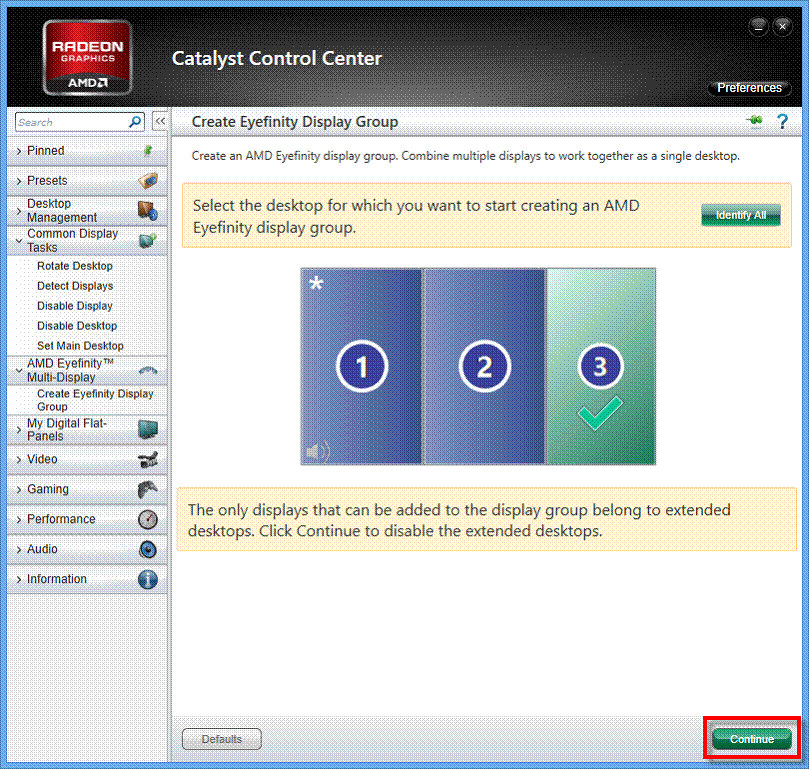Image resolution: width=810 pixels, height=770 pixels.
Task: Pin this page using the green pin icon
Action: [x=755, y=121]
